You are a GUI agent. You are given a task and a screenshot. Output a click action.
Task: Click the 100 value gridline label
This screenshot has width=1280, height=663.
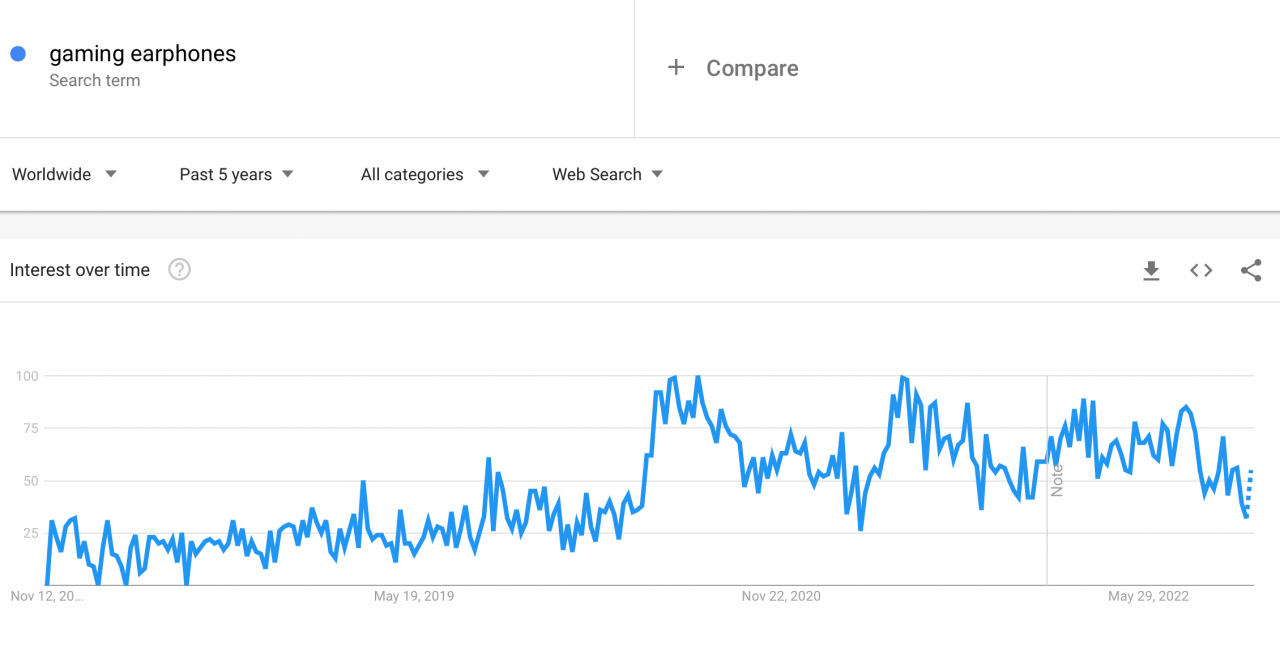click(x=25, y=376)
